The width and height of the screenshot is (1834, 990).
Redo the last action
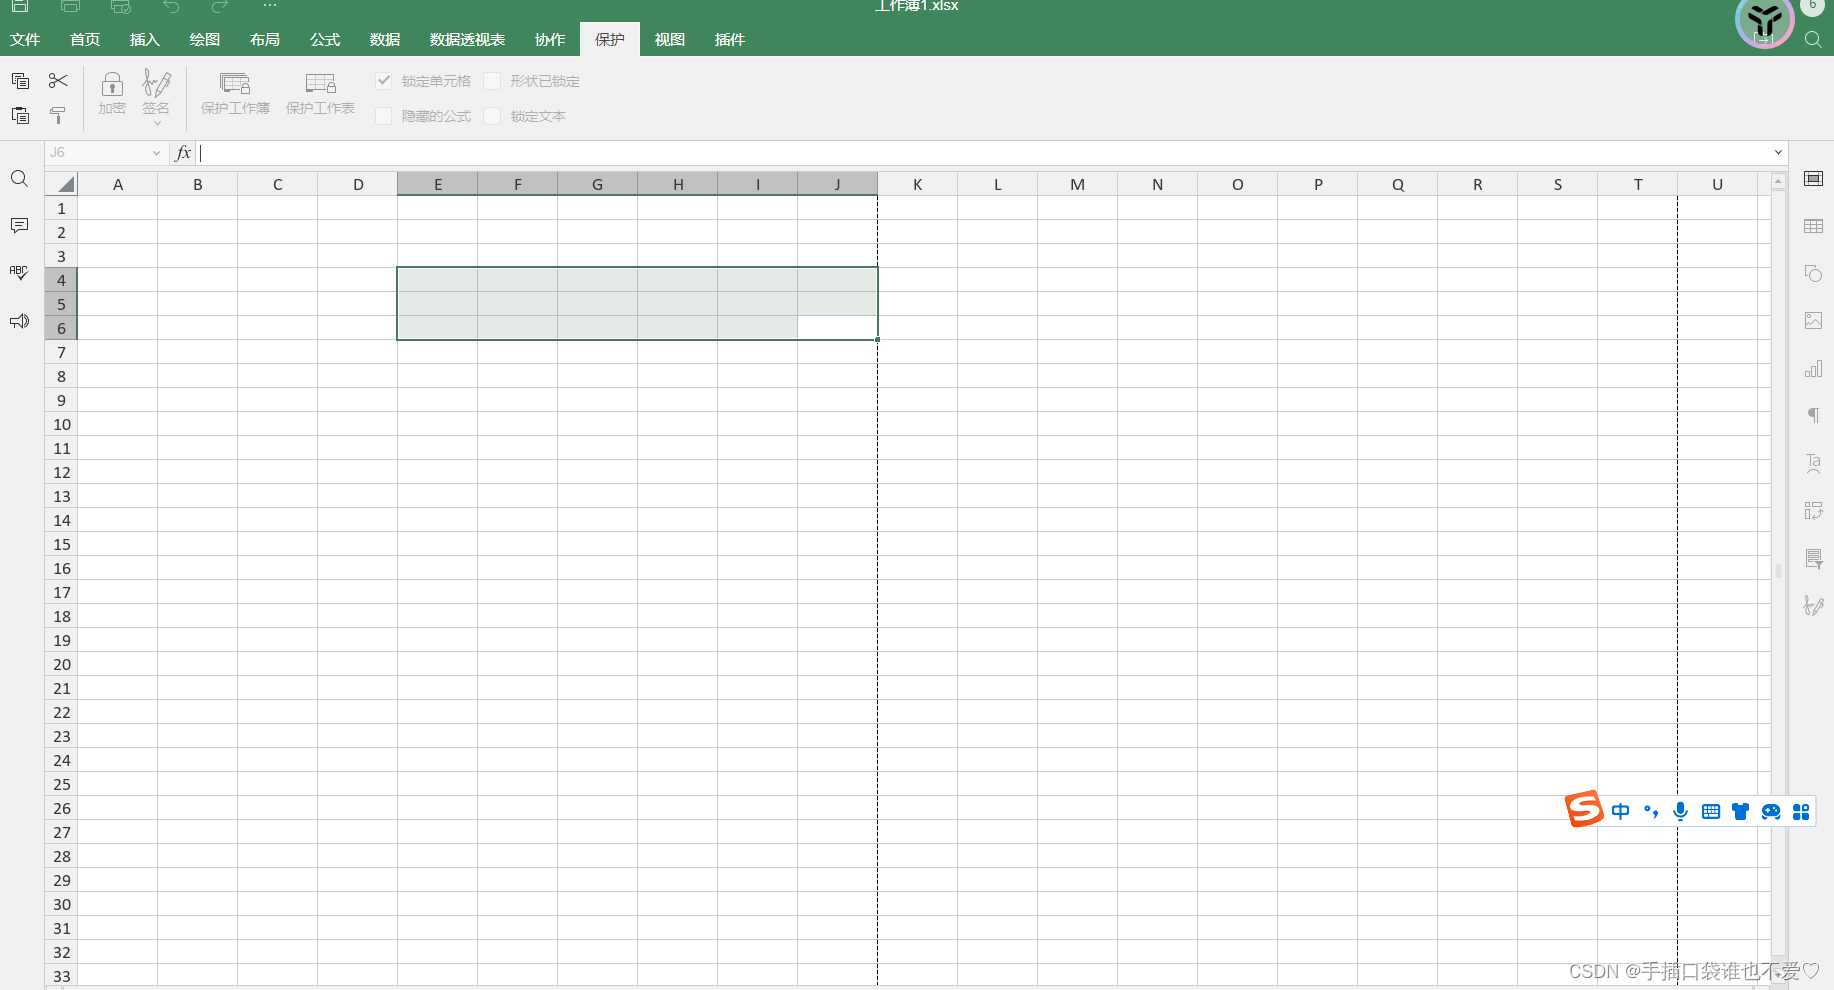220,6
